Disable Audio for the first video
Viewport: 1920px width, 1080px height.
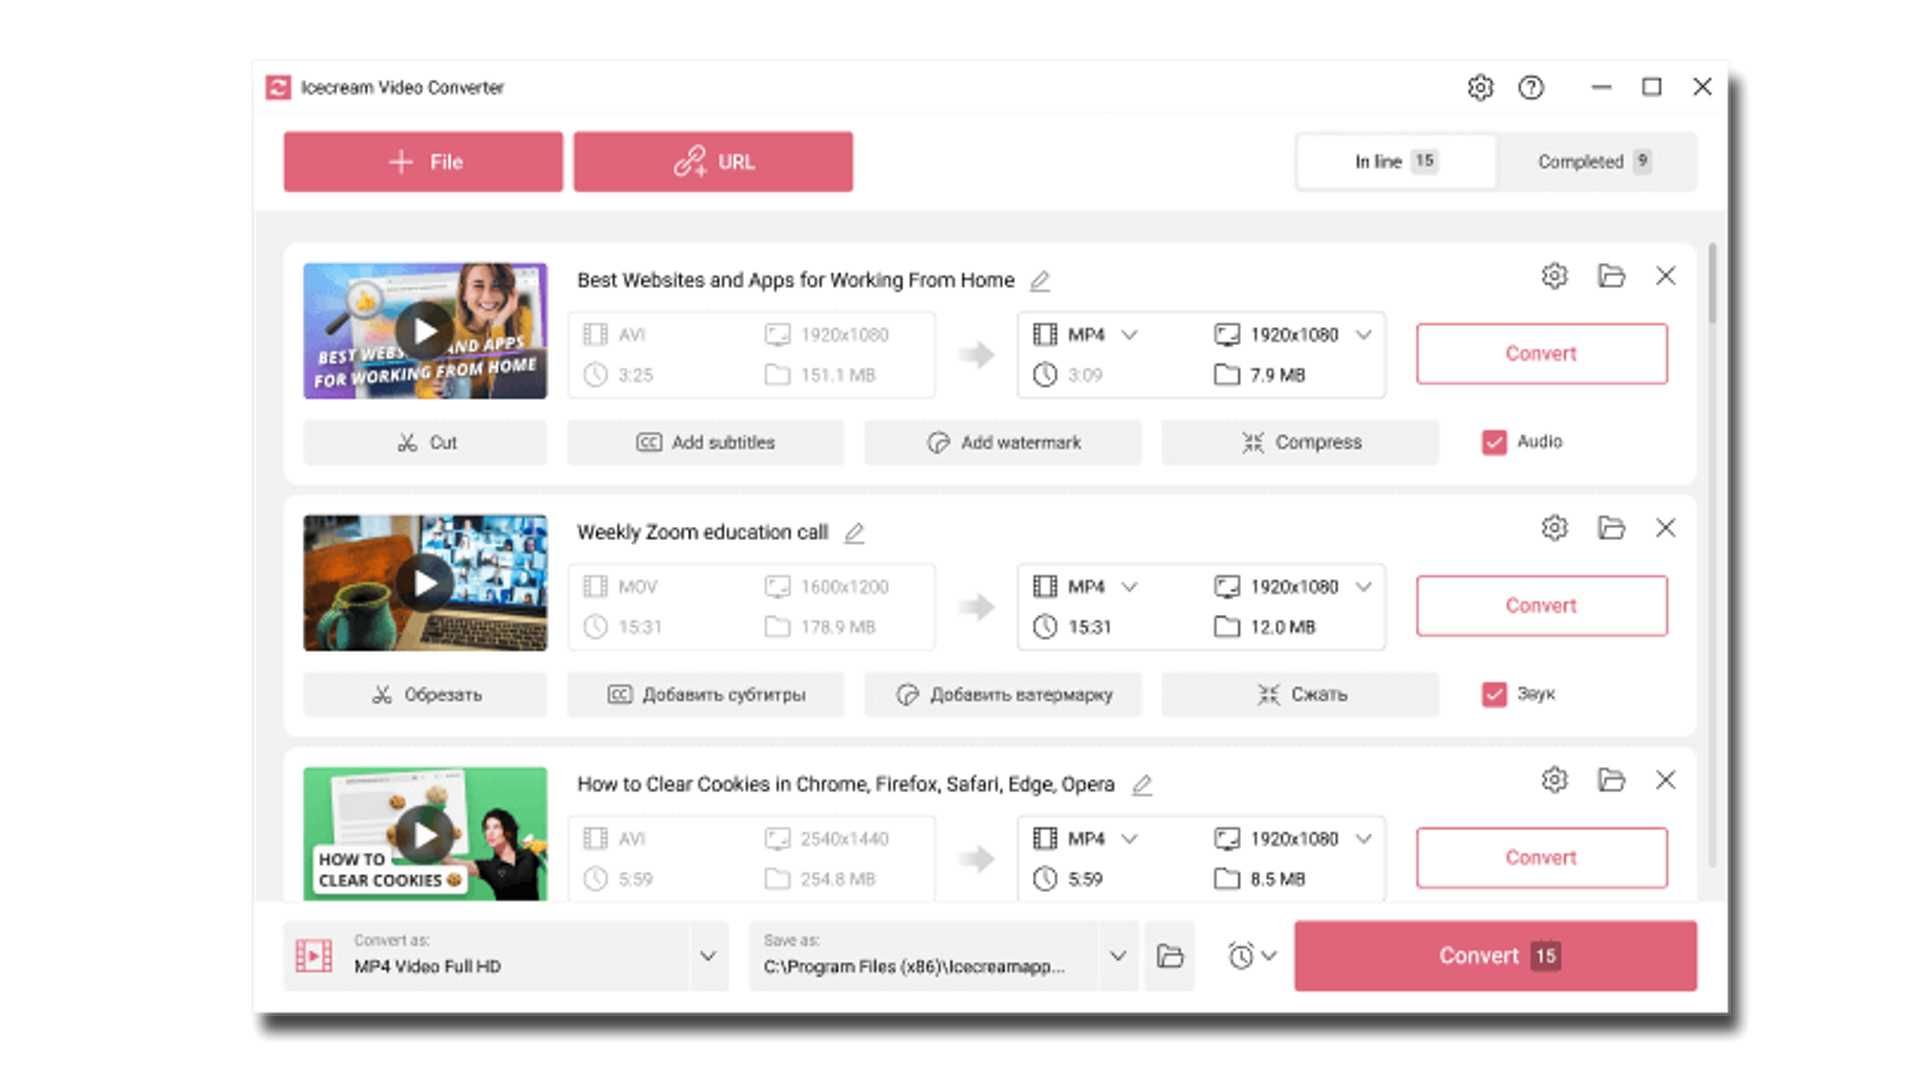click(1495, 441)
